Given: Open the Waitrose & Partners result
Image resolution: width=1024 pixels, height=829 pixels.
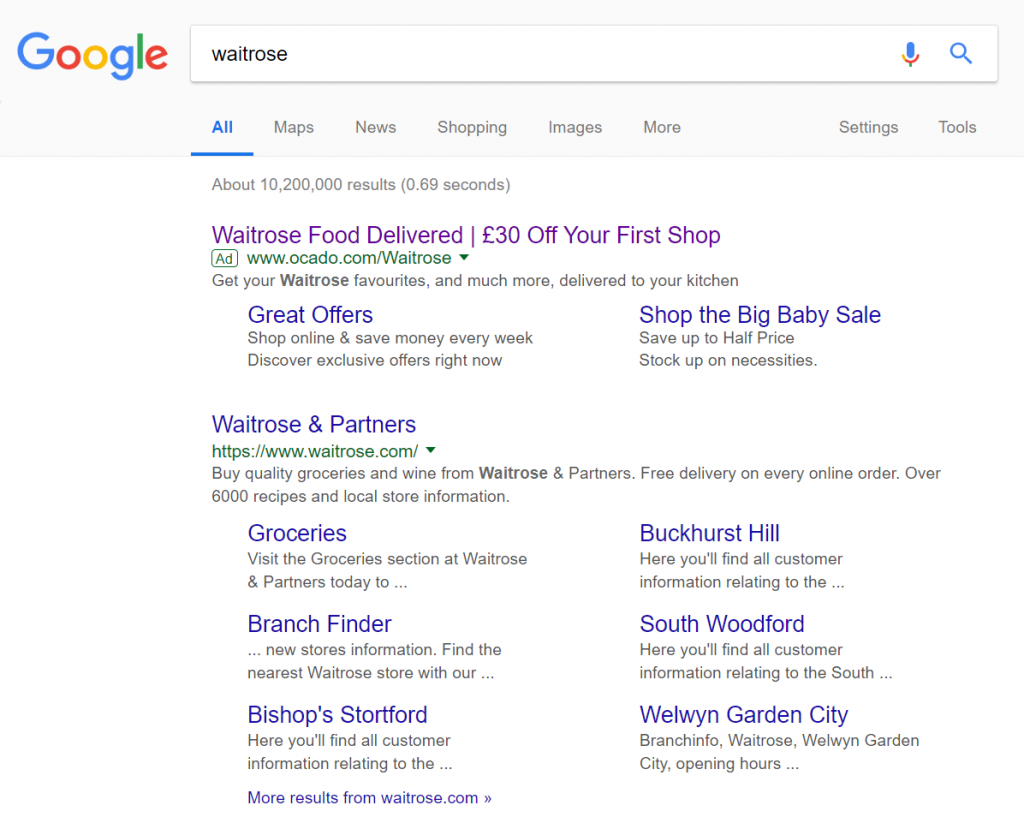Looking at the screenshot, I should [x=314, y=425].
